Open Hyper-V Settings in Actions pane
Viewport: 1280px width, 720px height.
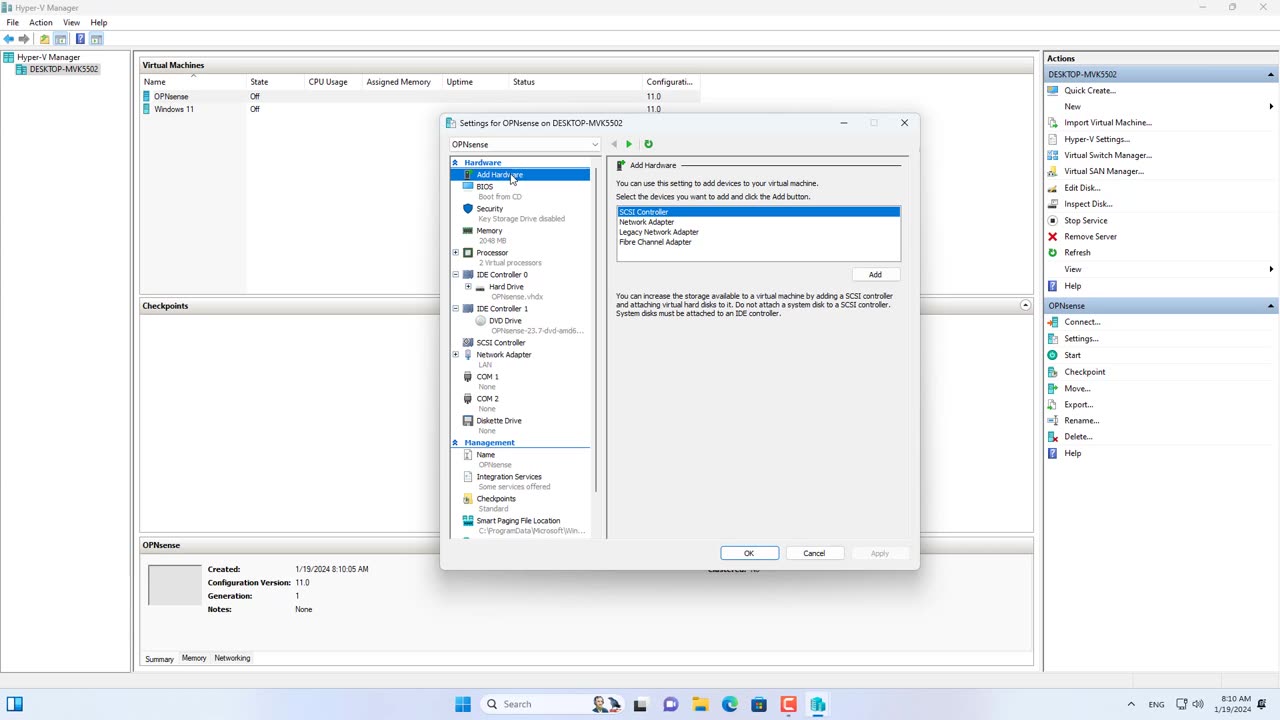click(x=1097, y=139)
